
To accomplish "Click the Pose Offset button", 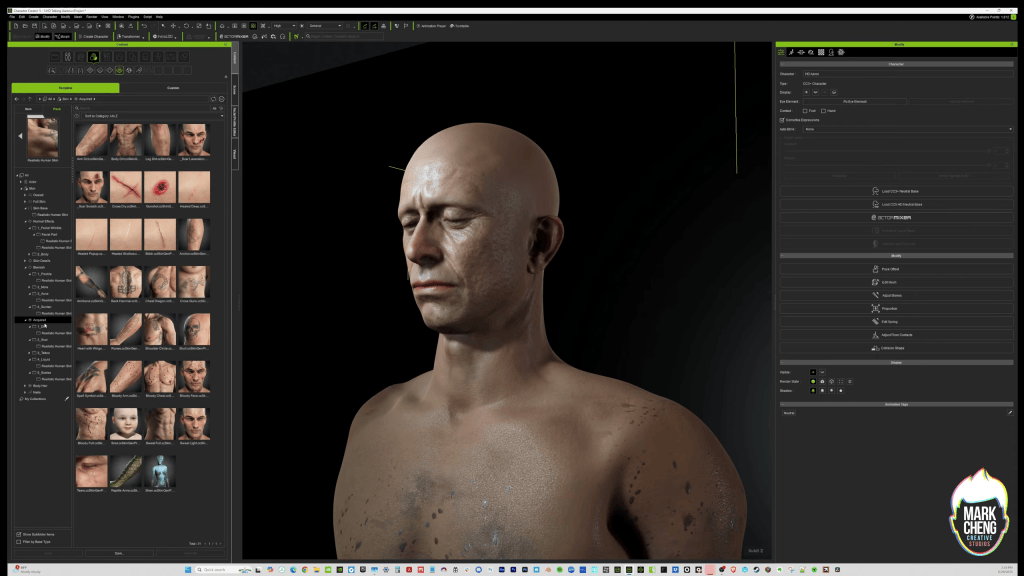I will pyautogui.click(x=896, y=269).
